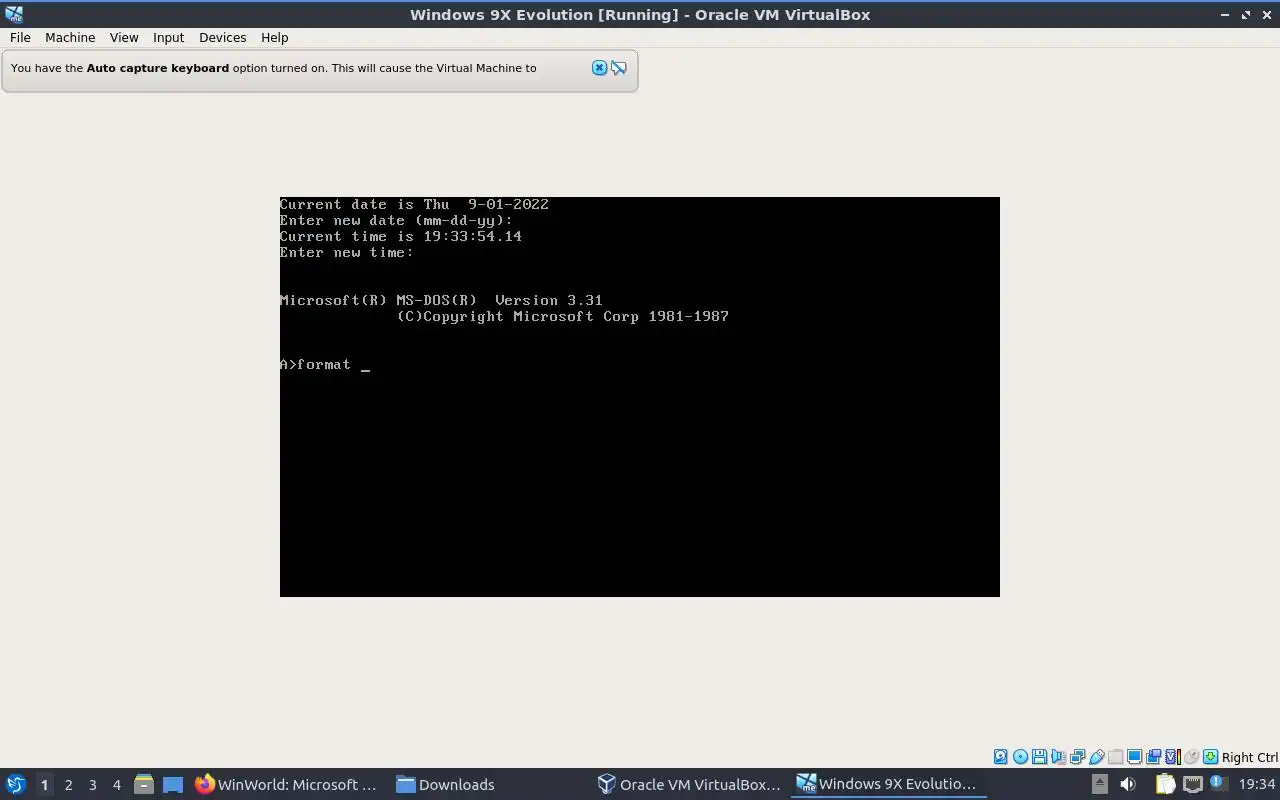This screenshot has width=1280, height=800.
Task: Click the Right Ctrl host key label
Action: [1250, 757]
